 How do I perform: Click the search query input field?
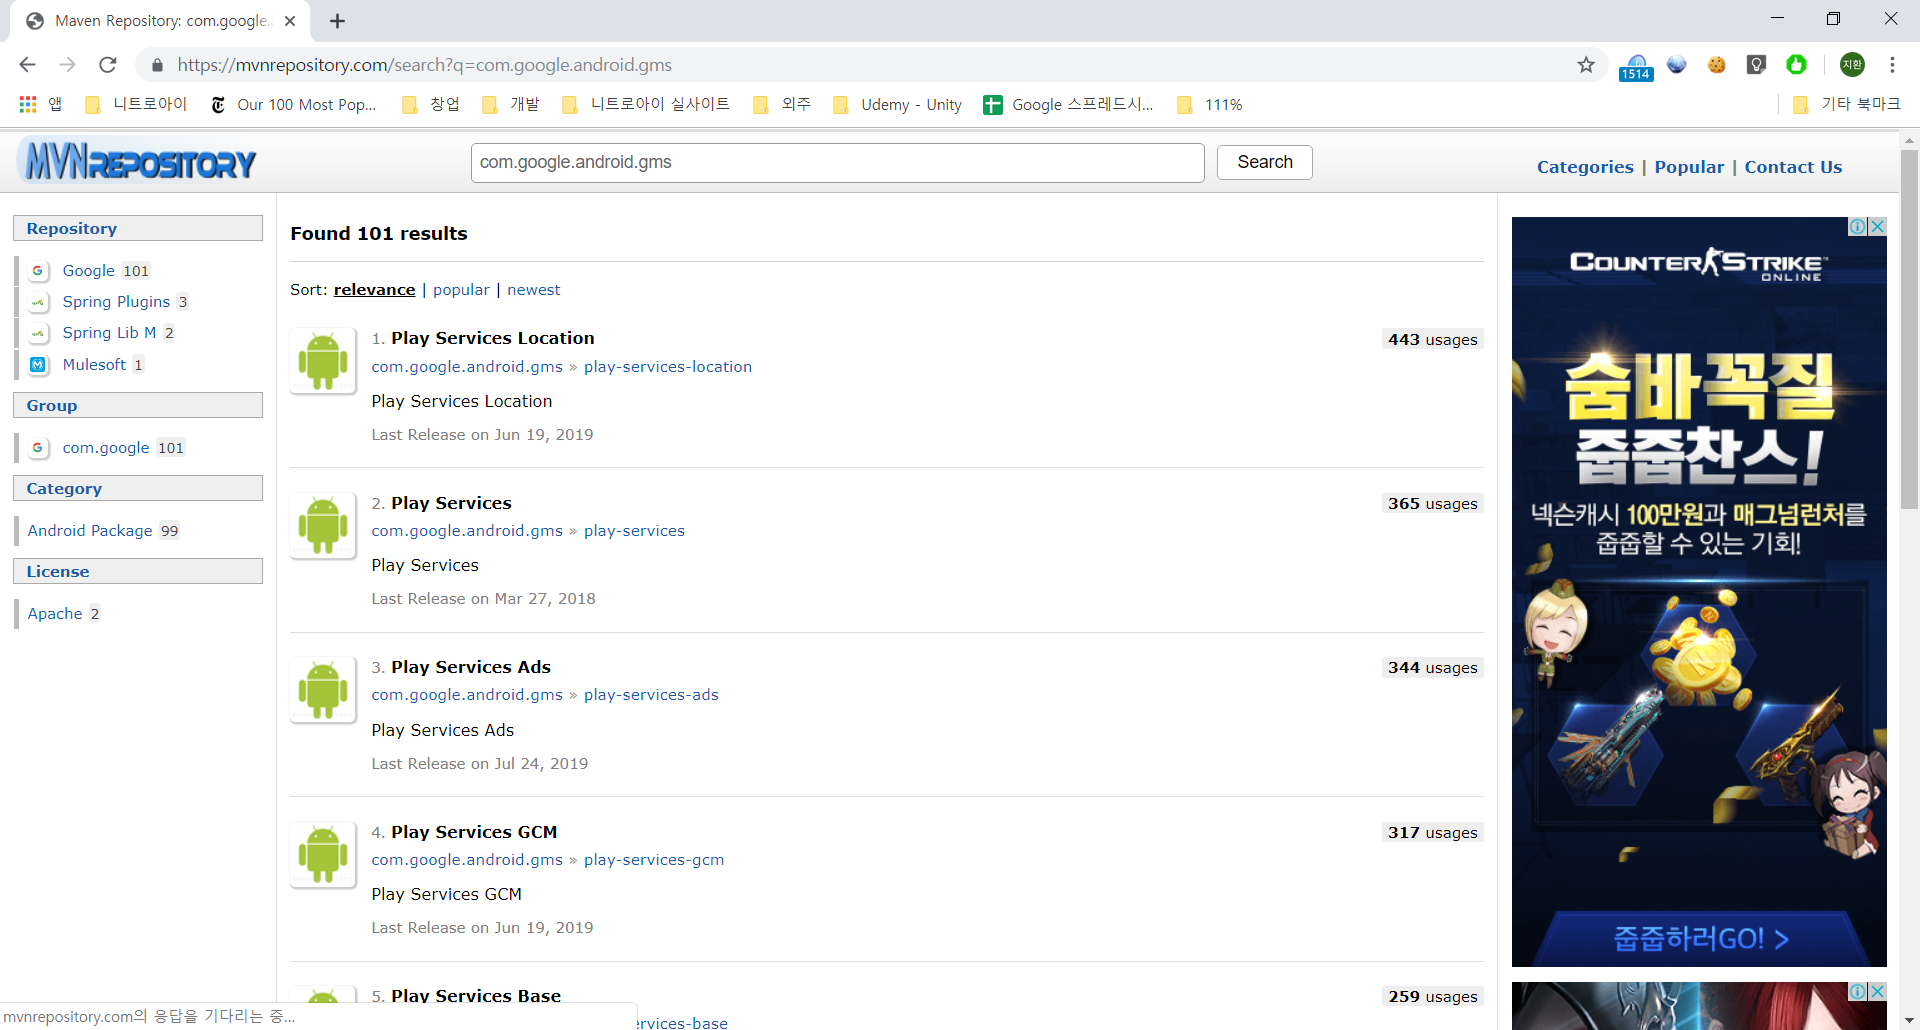click(837, 162)
